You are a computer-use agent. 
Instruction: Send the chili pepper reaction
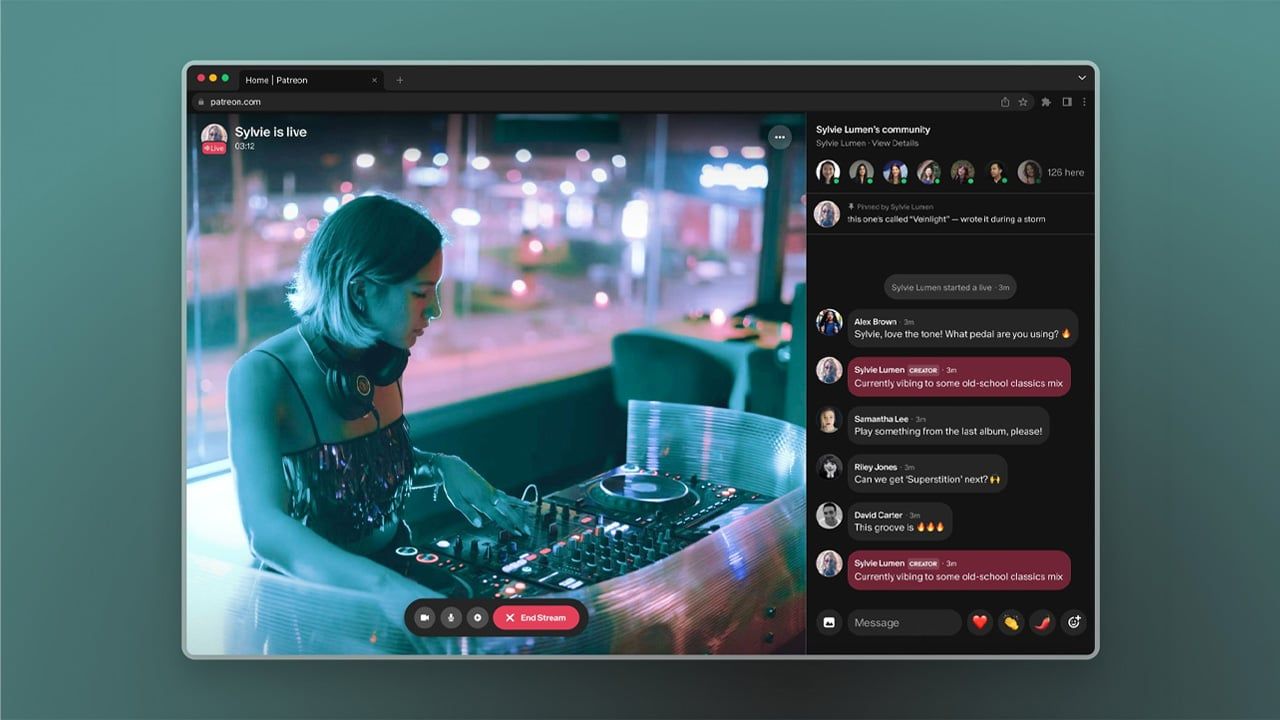1043,622
